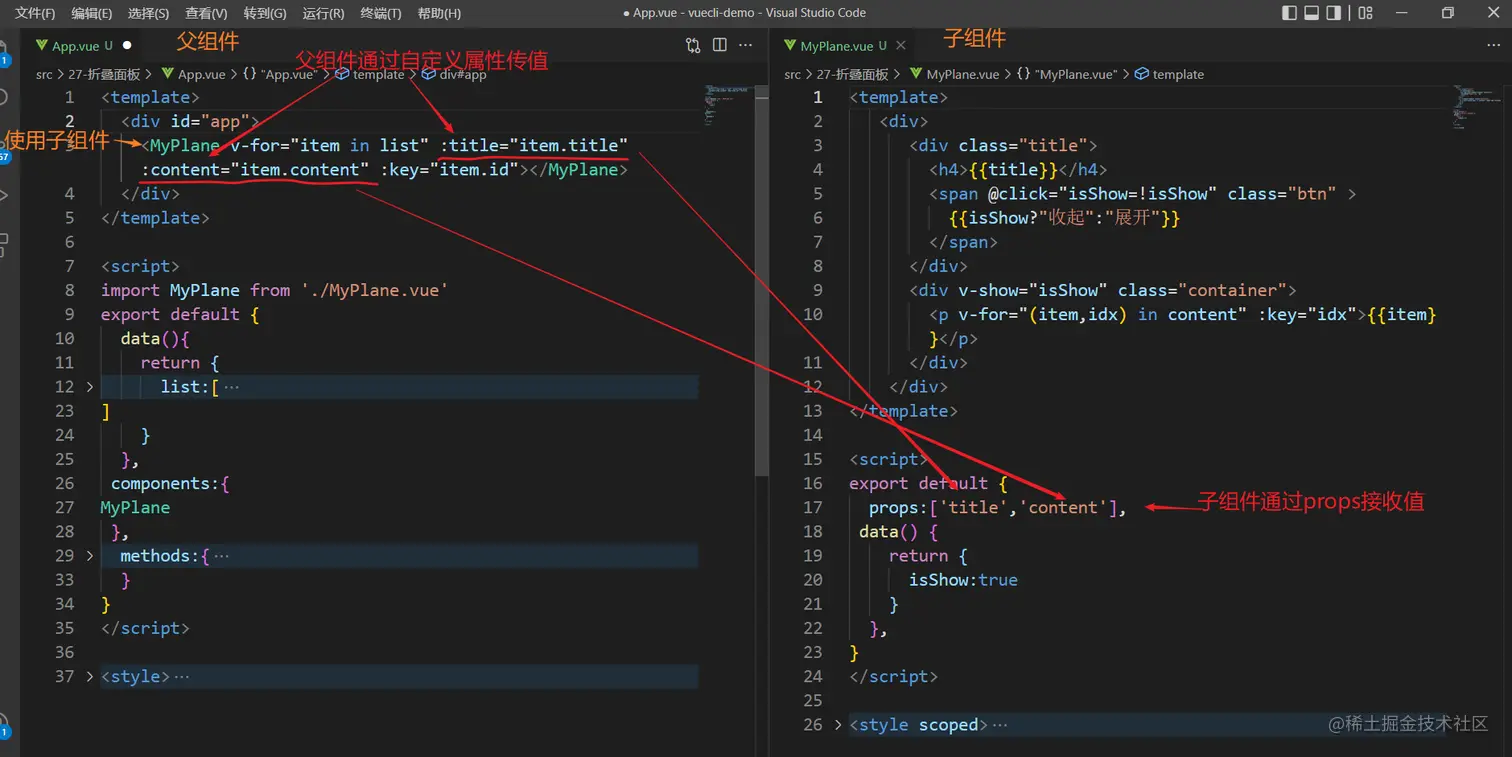This screenshot has height=757, width=1512.
Task: Click ellipsis after methods:{ to unfold
Action: (222, 556)
